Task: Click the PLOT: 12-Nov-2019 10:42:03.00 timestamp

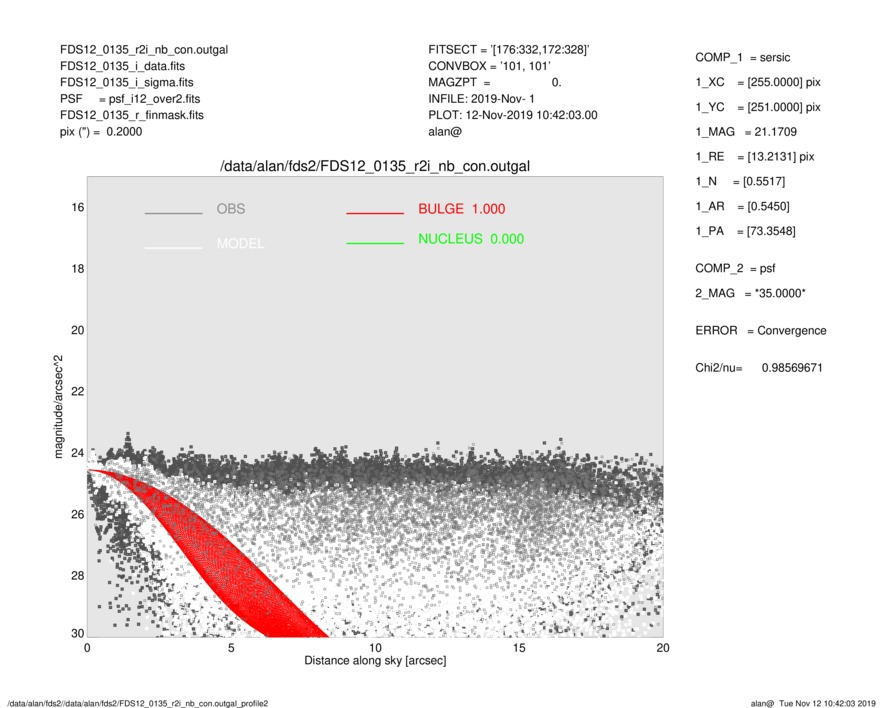Action: pos(512,115)
